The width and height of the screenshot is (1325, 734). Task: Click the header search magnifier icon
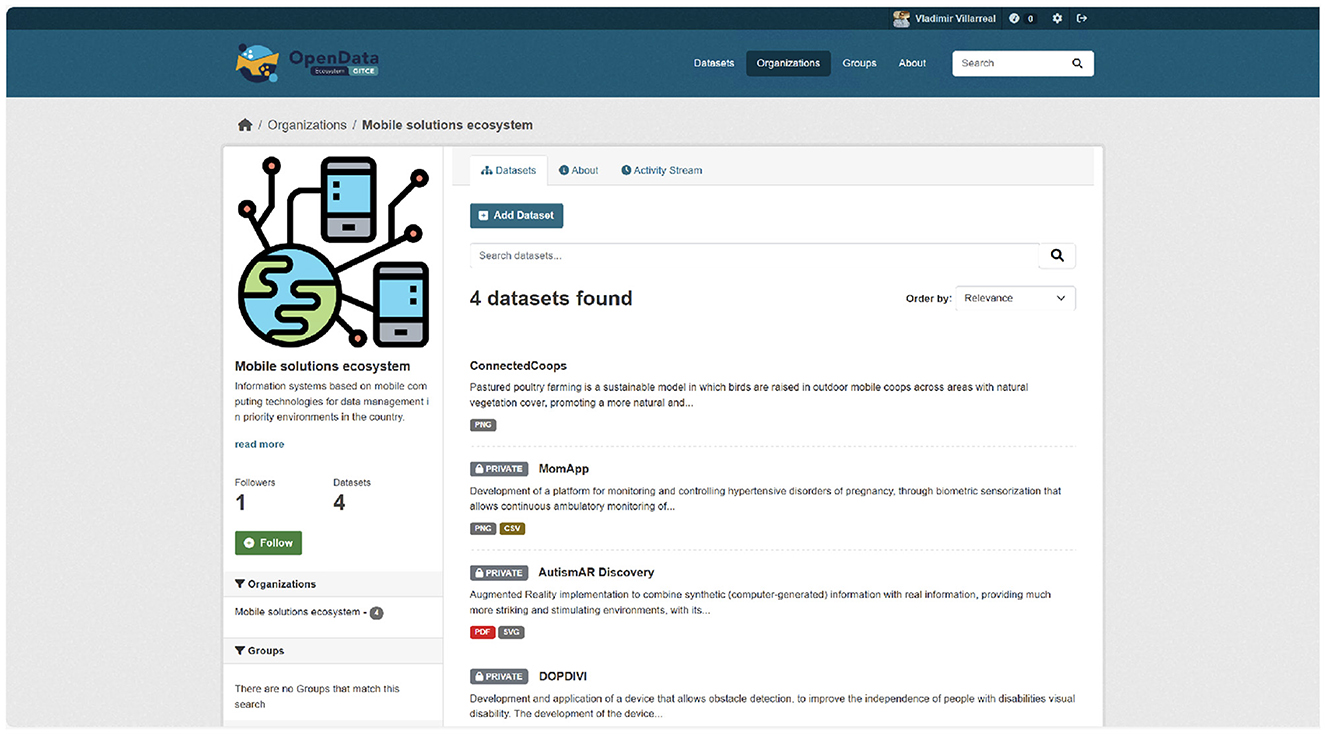click(1077, 63)
